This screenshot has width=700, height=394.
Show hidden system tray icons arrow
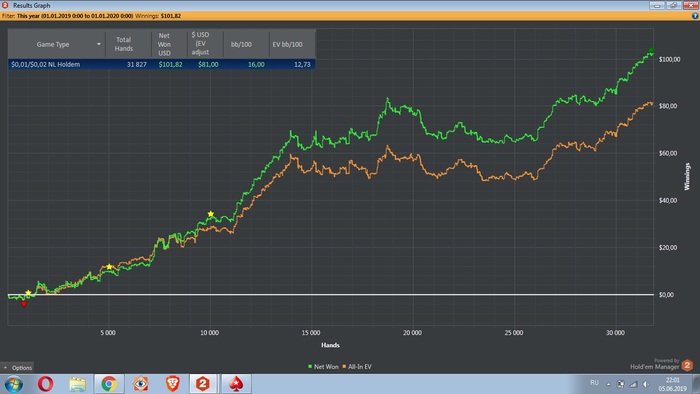(x=608, y=384)
